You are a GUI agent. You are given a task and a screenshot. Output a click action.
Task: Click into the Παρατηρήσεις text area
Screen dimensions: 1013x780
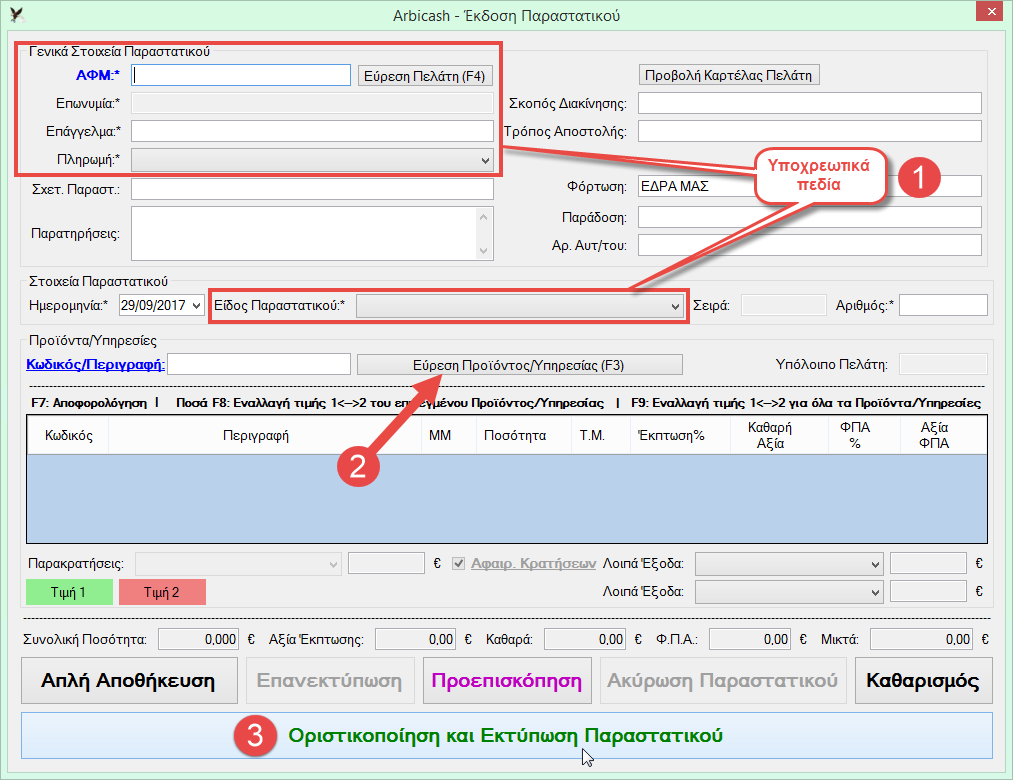point(304,233)
